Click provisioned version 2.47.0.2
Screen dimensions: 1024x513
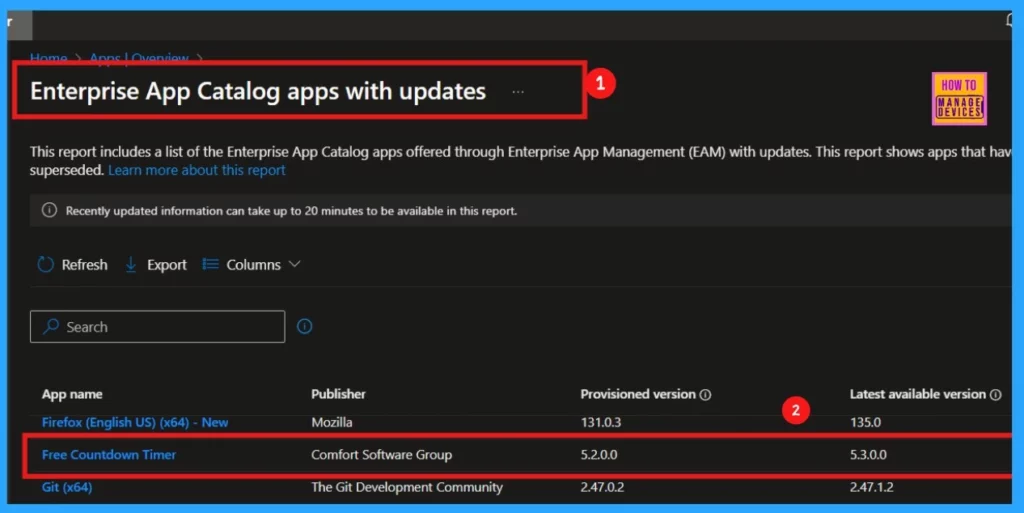[x=602, y=487]
